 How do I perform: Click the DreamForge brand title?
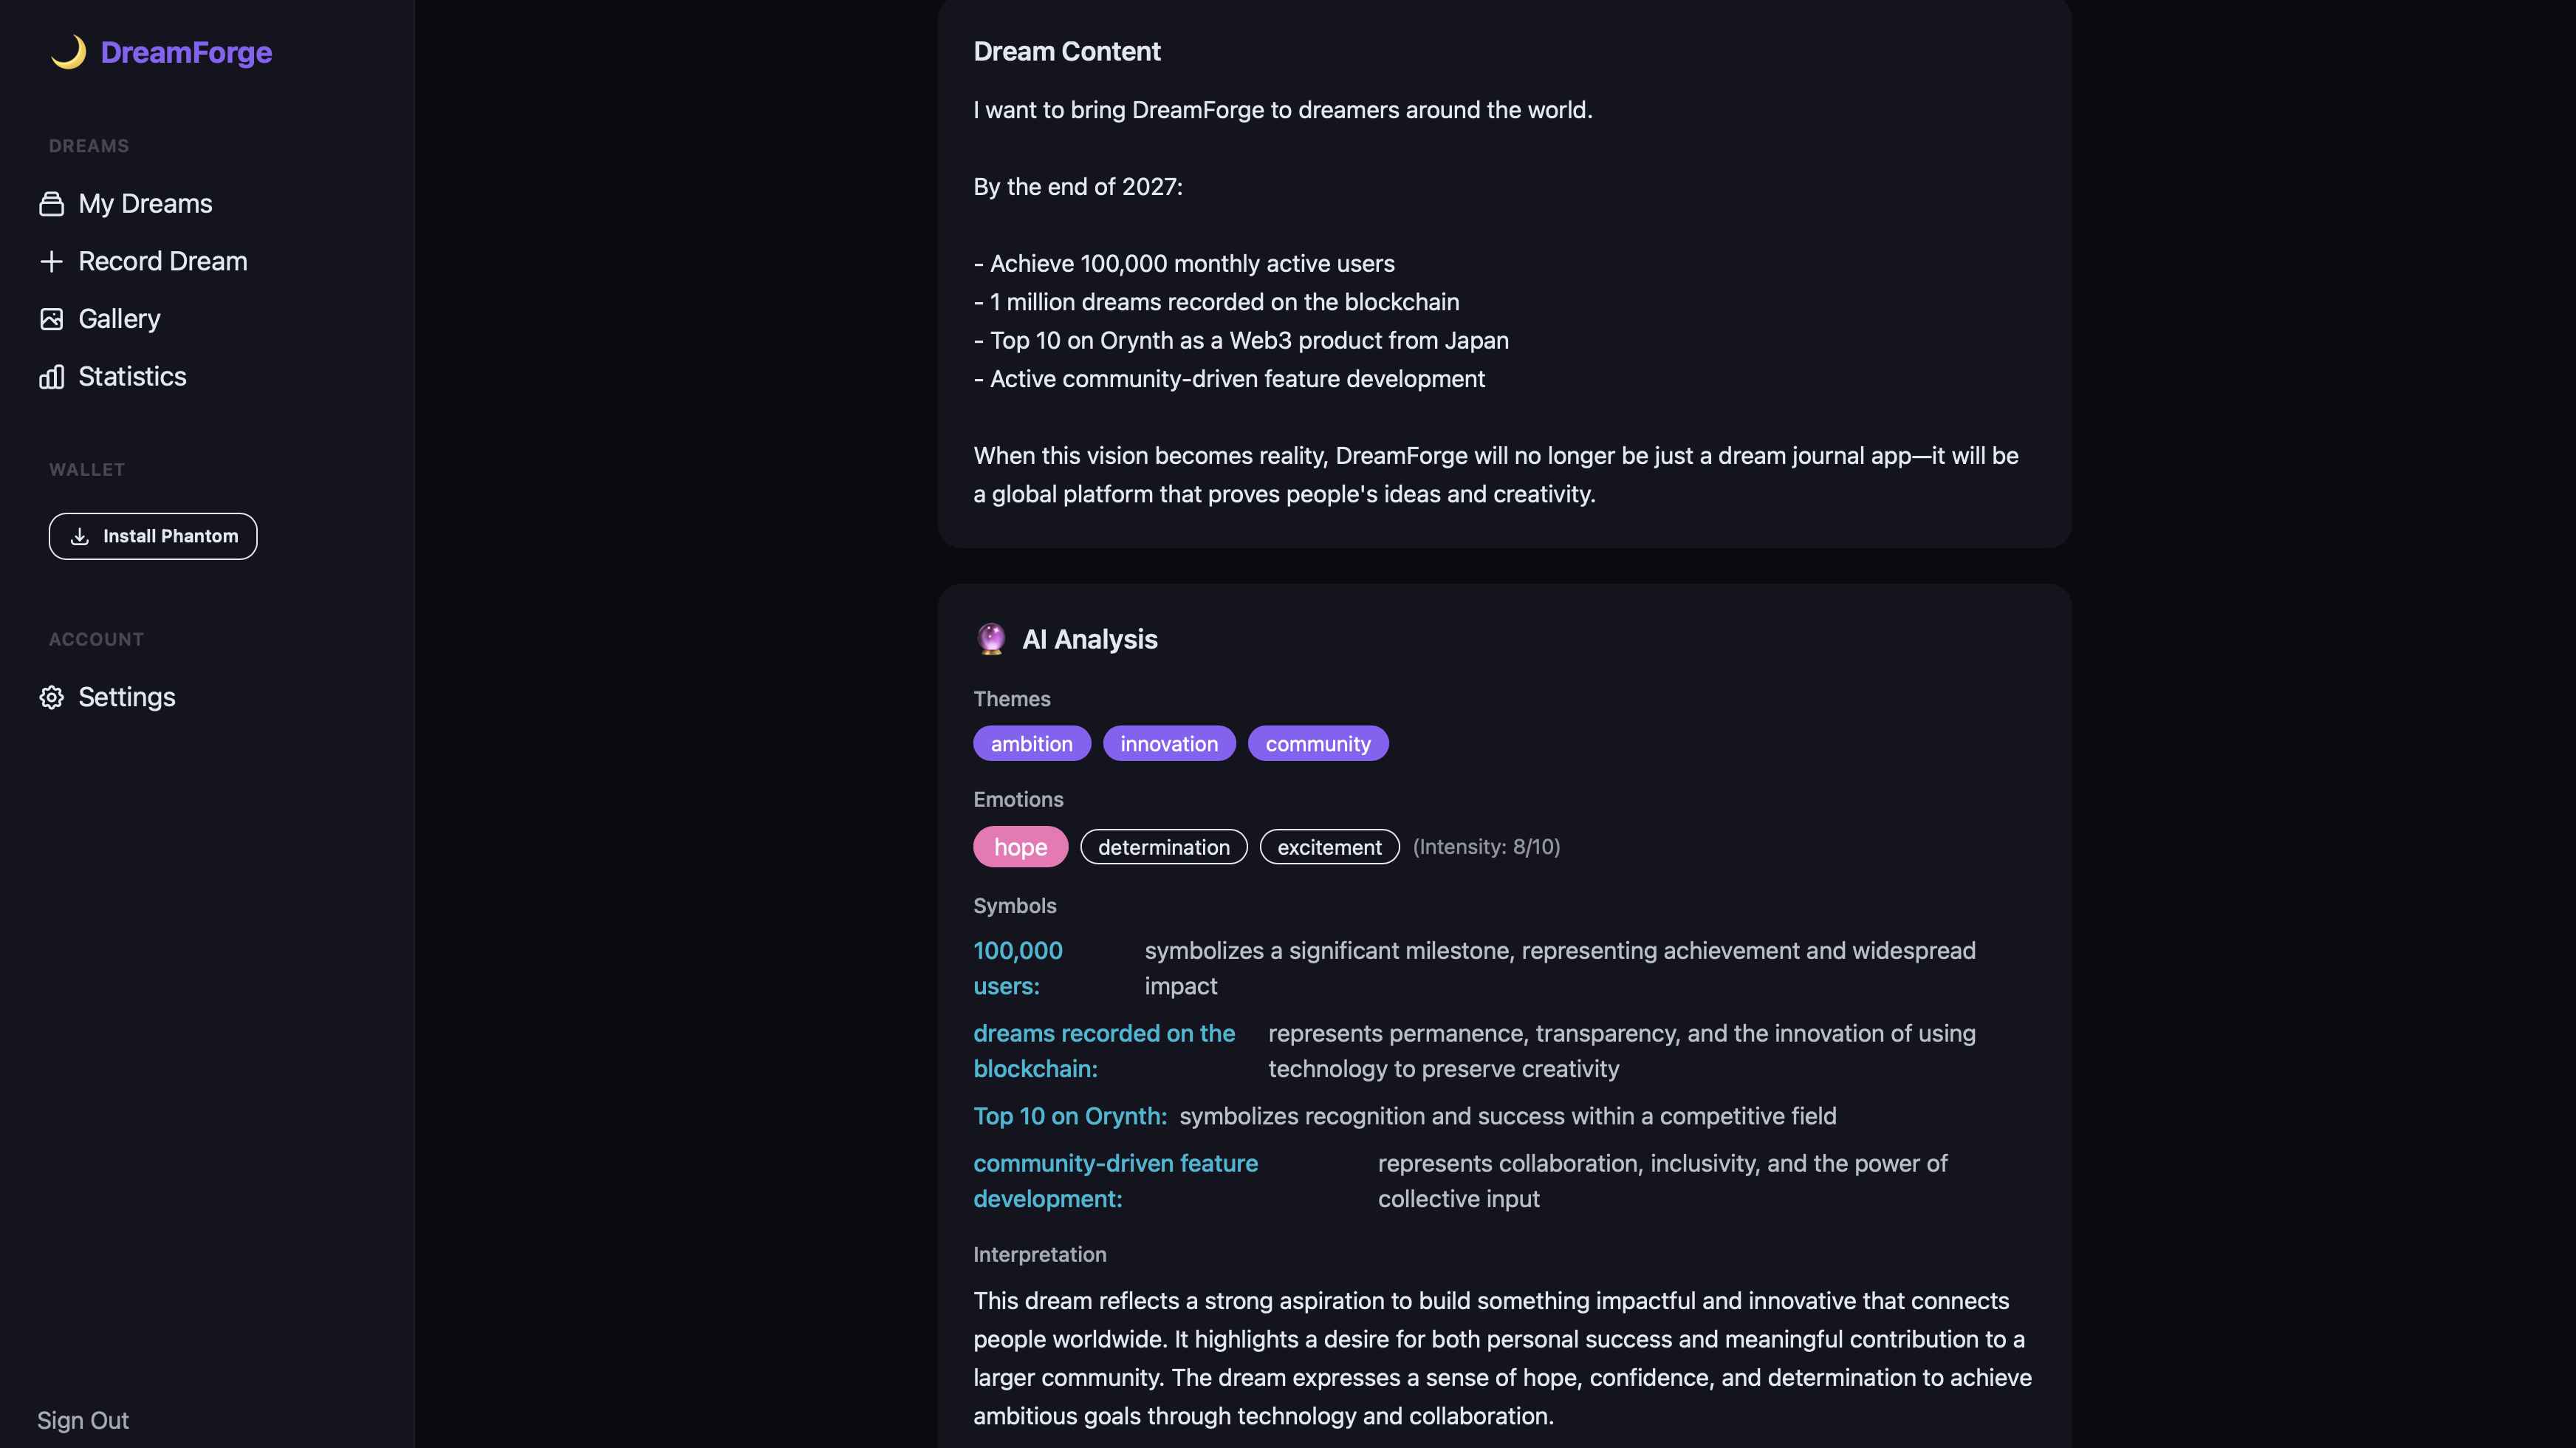[x=186, y=52]
